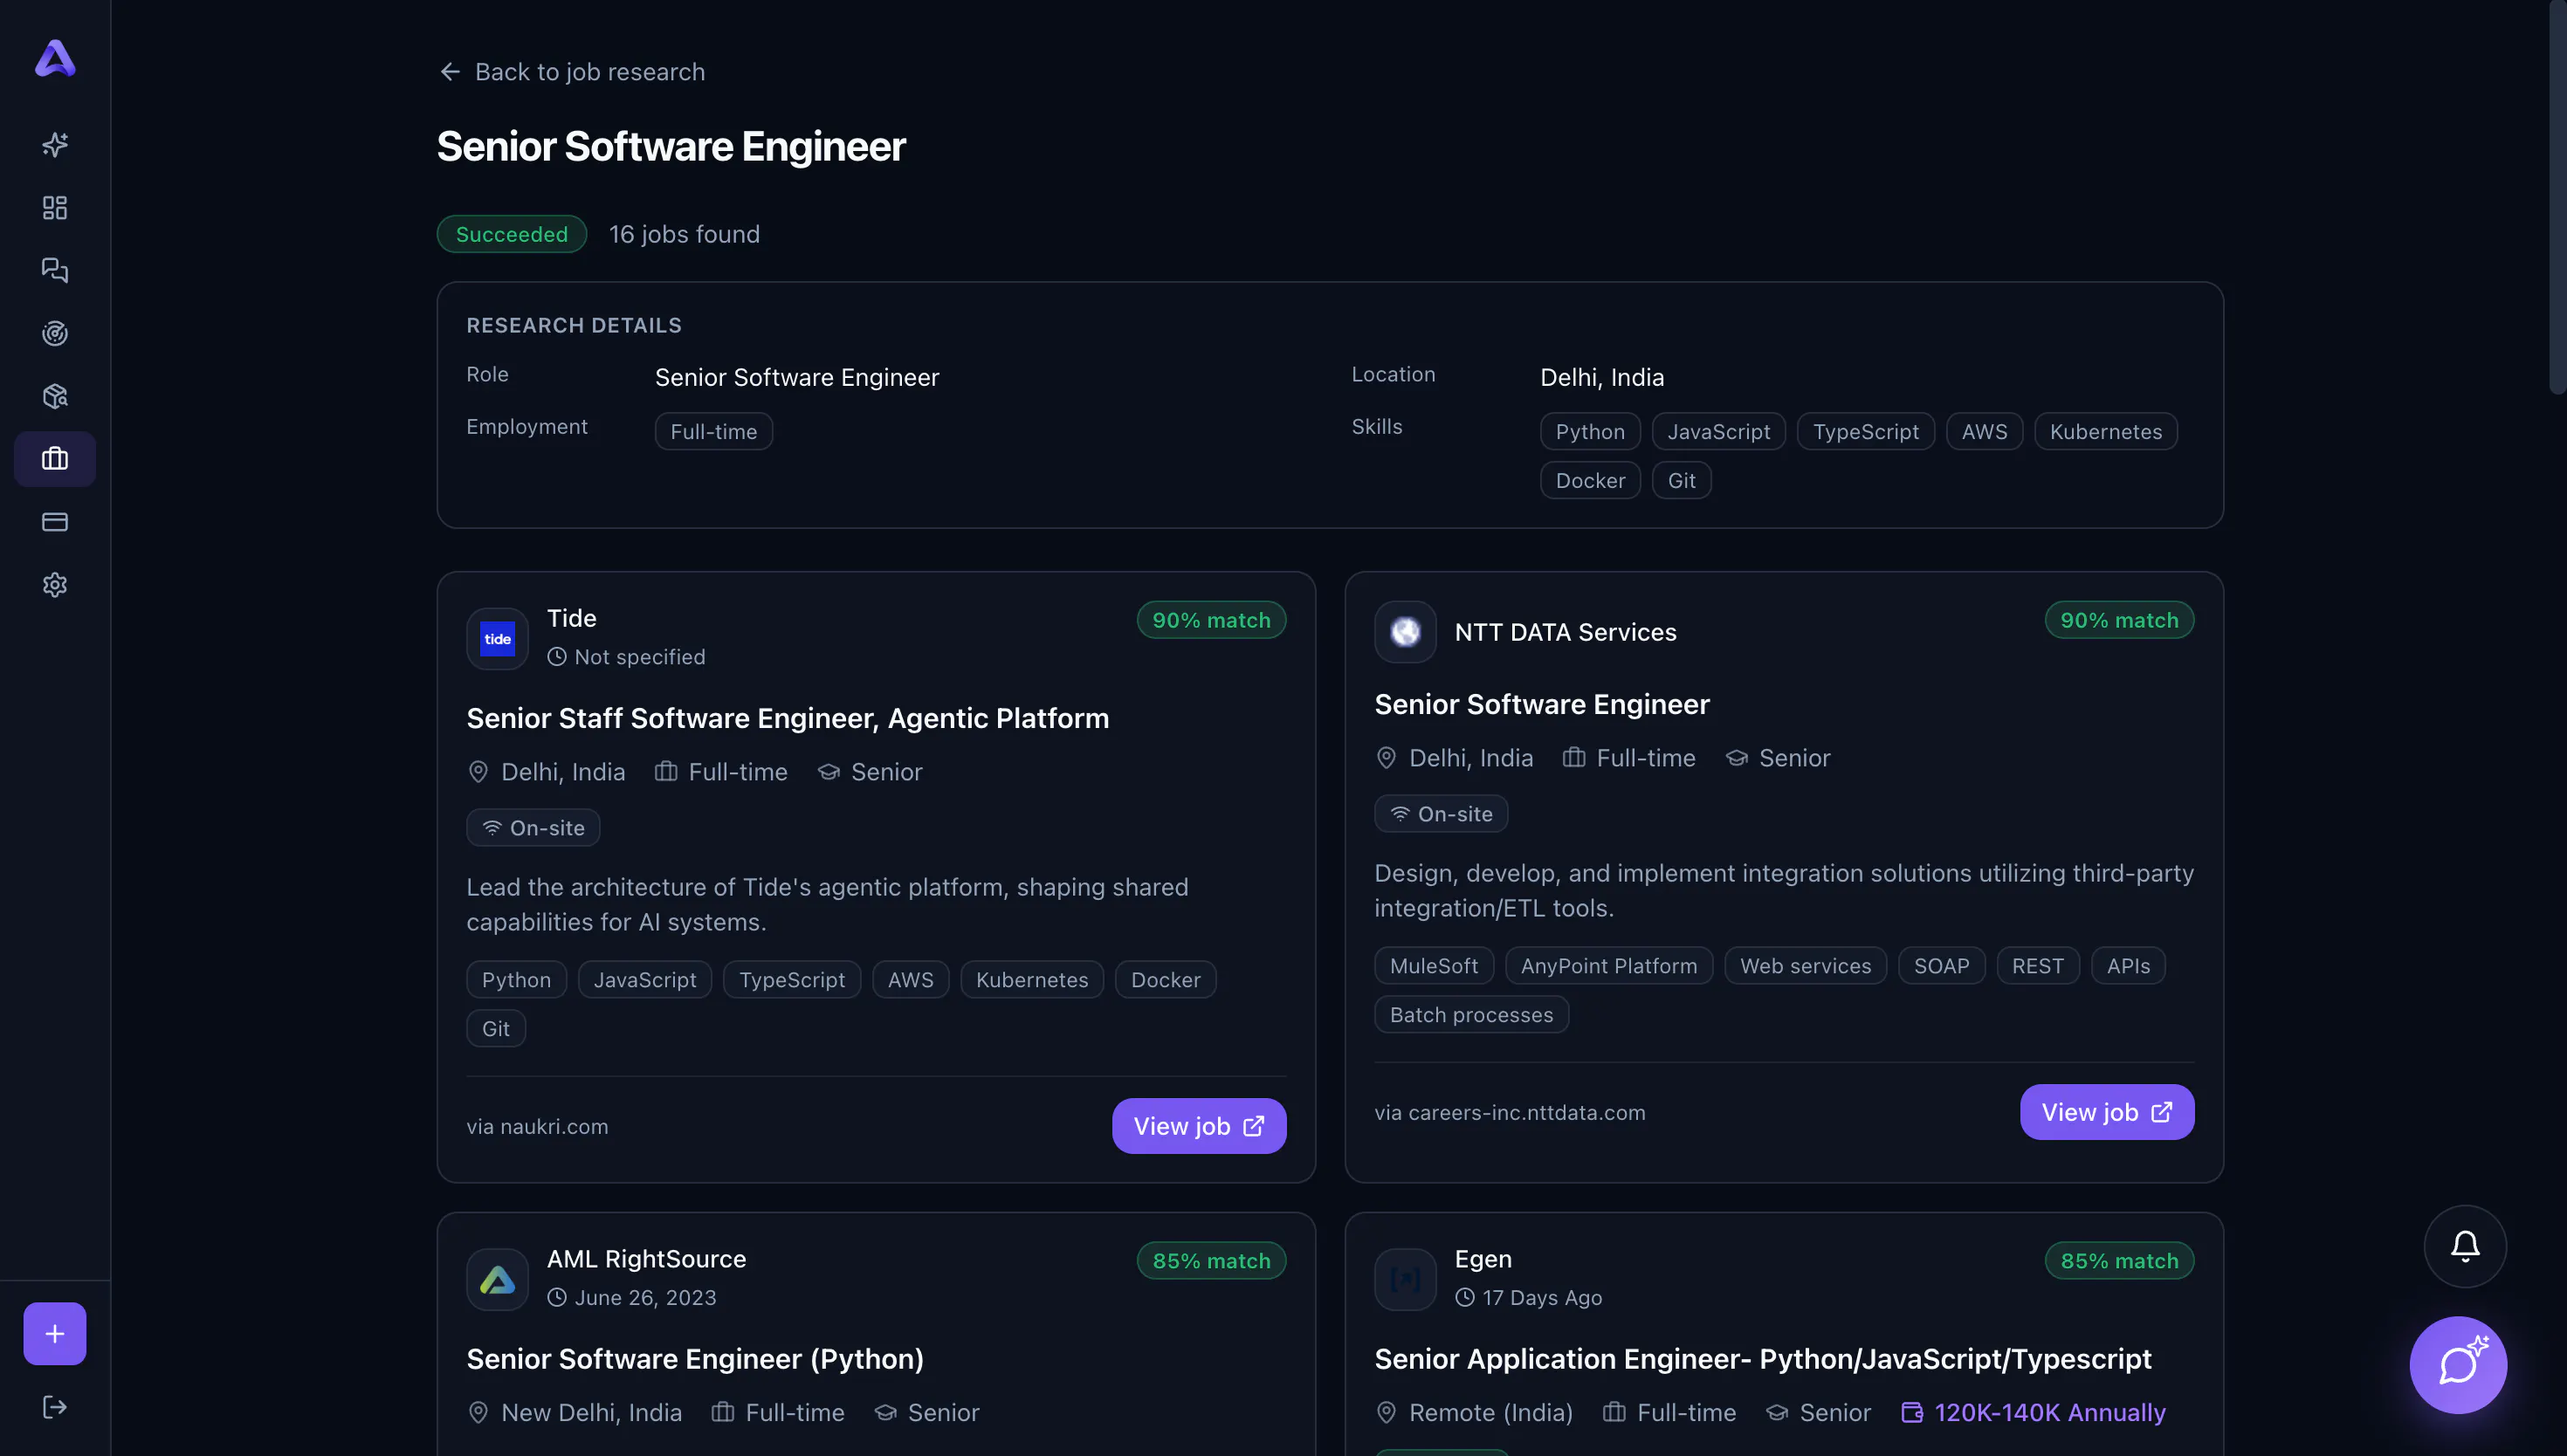
Task: Click the Web services skill tag
Action: pos(1805,966)
